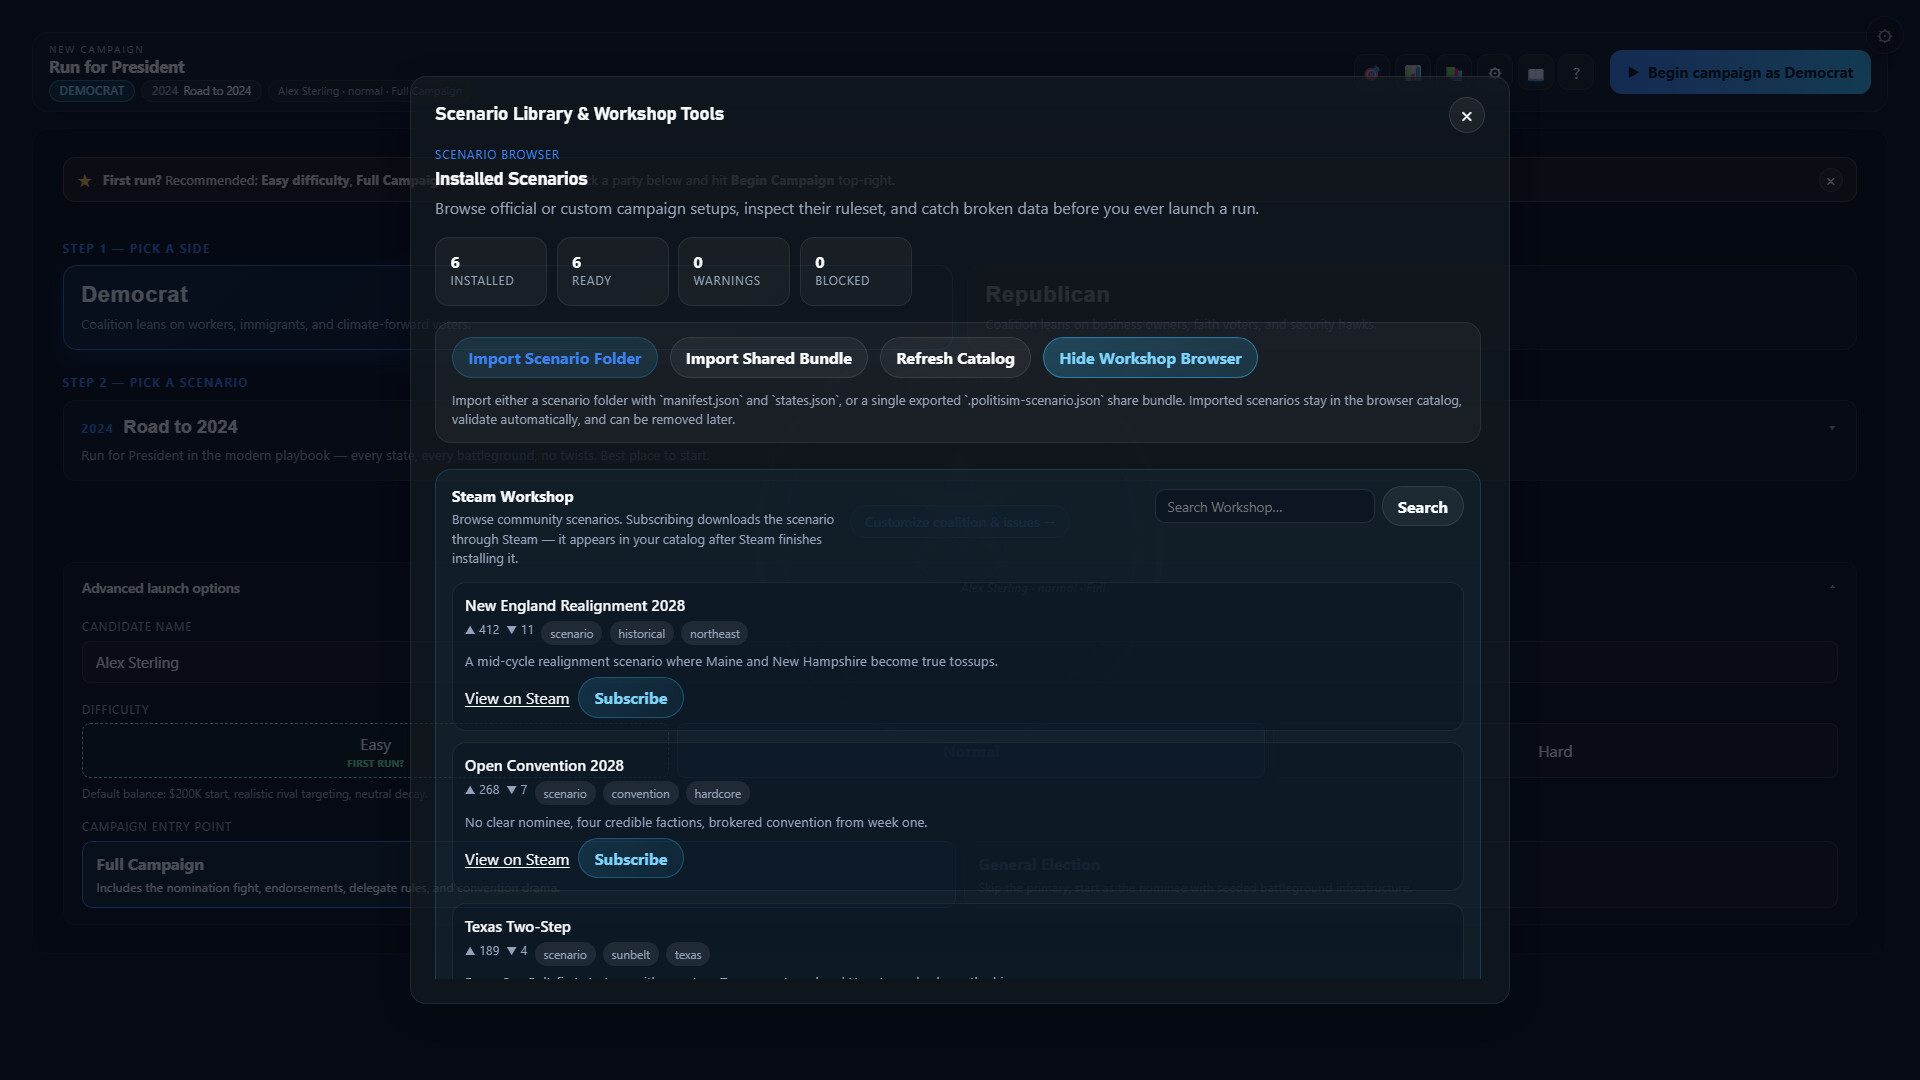The height and width of the screenshot is (1080, 1920).
Task: Click the texas tag
Action: [x=688, y=955]
